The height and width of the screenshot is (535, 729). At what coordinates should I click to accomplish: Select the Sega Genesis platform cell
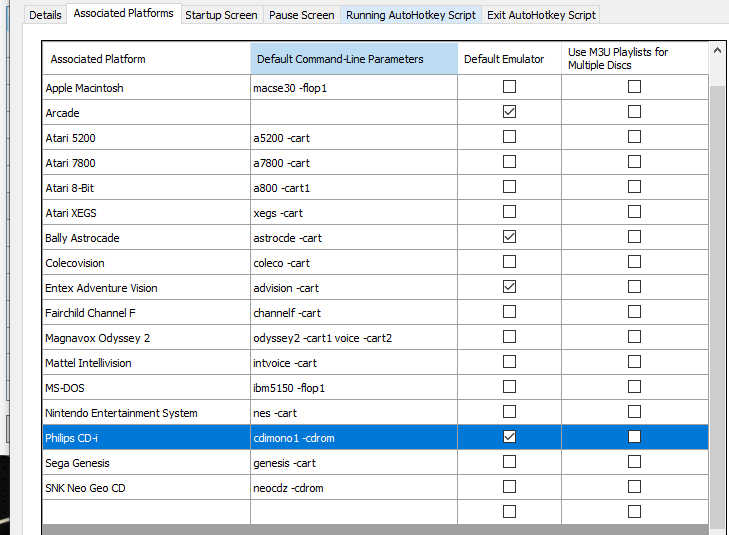pos(146,463)
